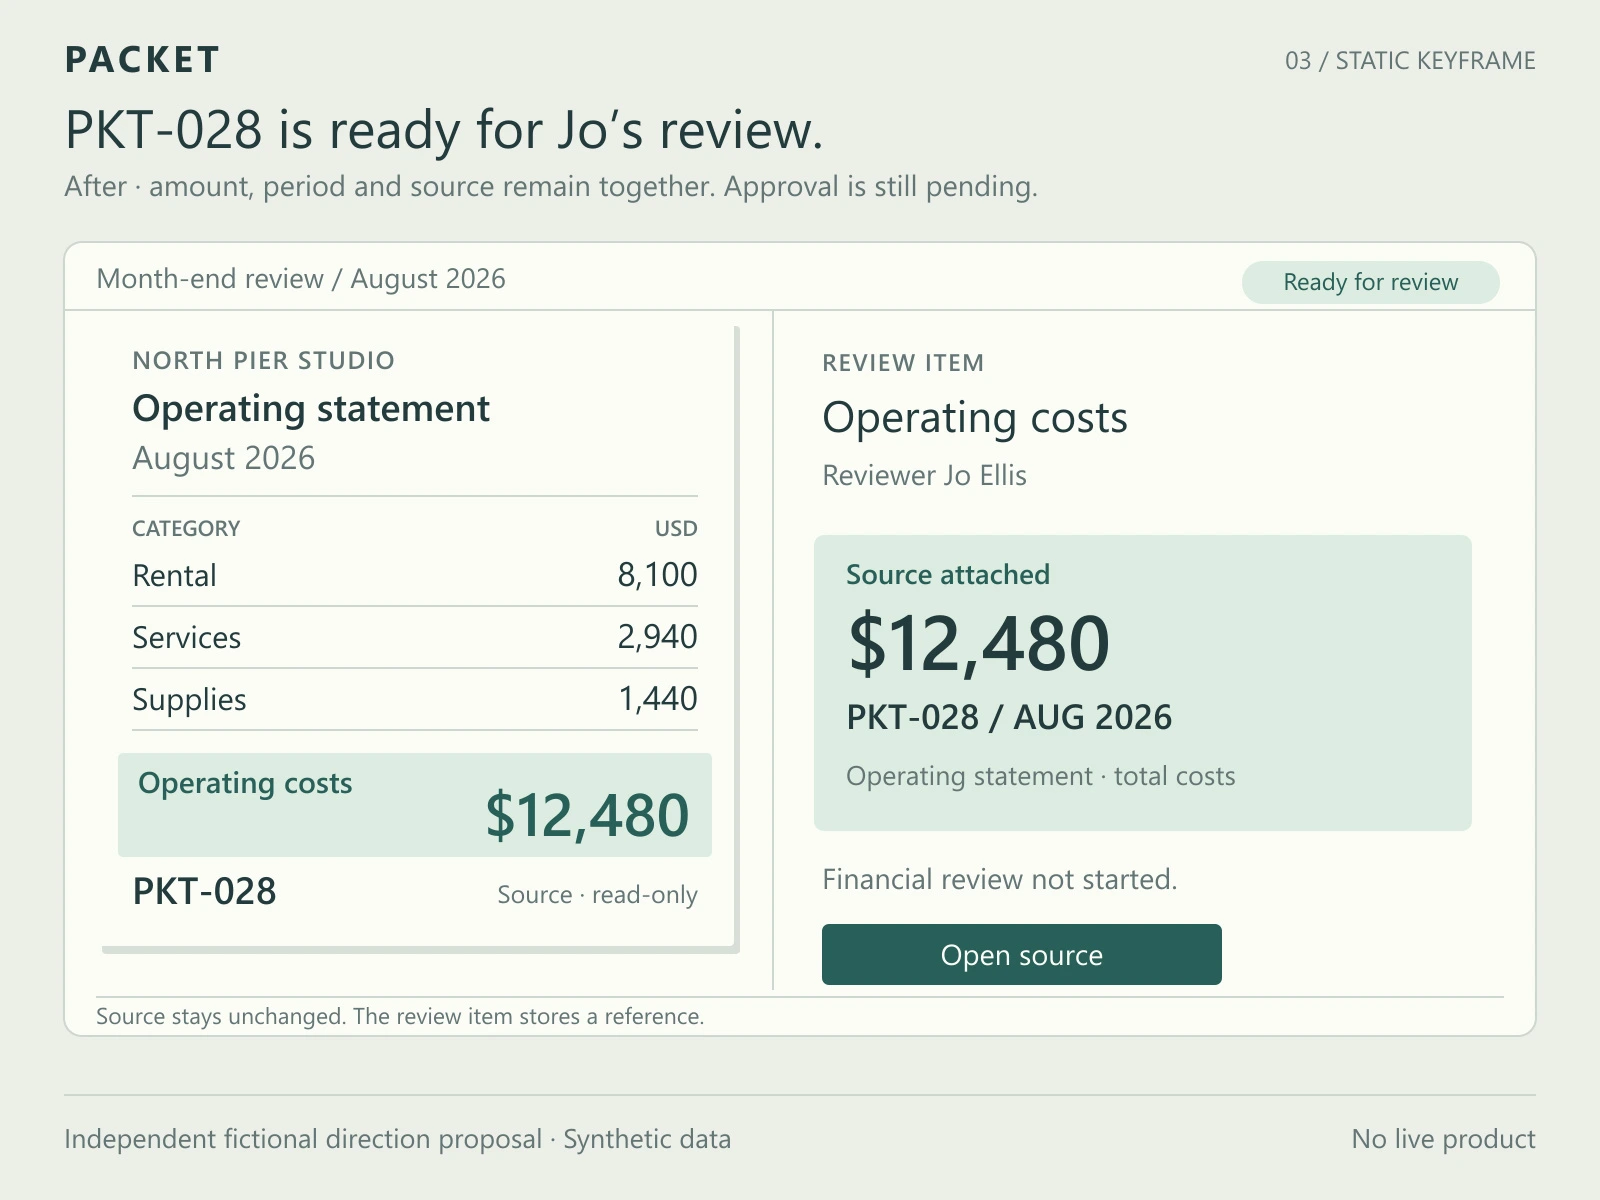Select the Supplies row in statement
Image resolution: width=1600 pixels, height=1200 pixels.
[x=415, y=699]
